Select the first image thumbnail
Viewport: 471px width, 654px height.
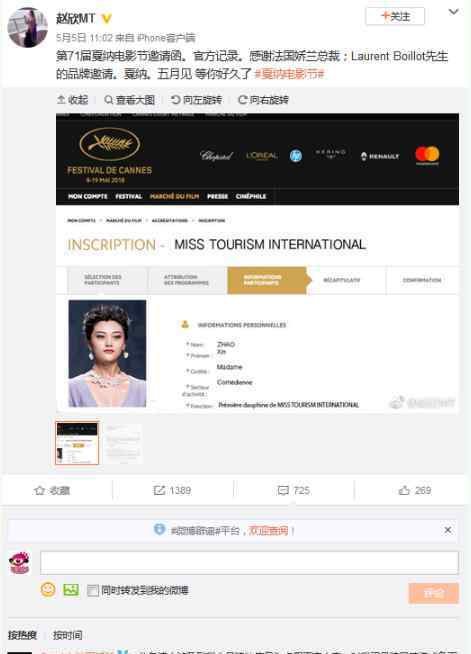(77, 443)
